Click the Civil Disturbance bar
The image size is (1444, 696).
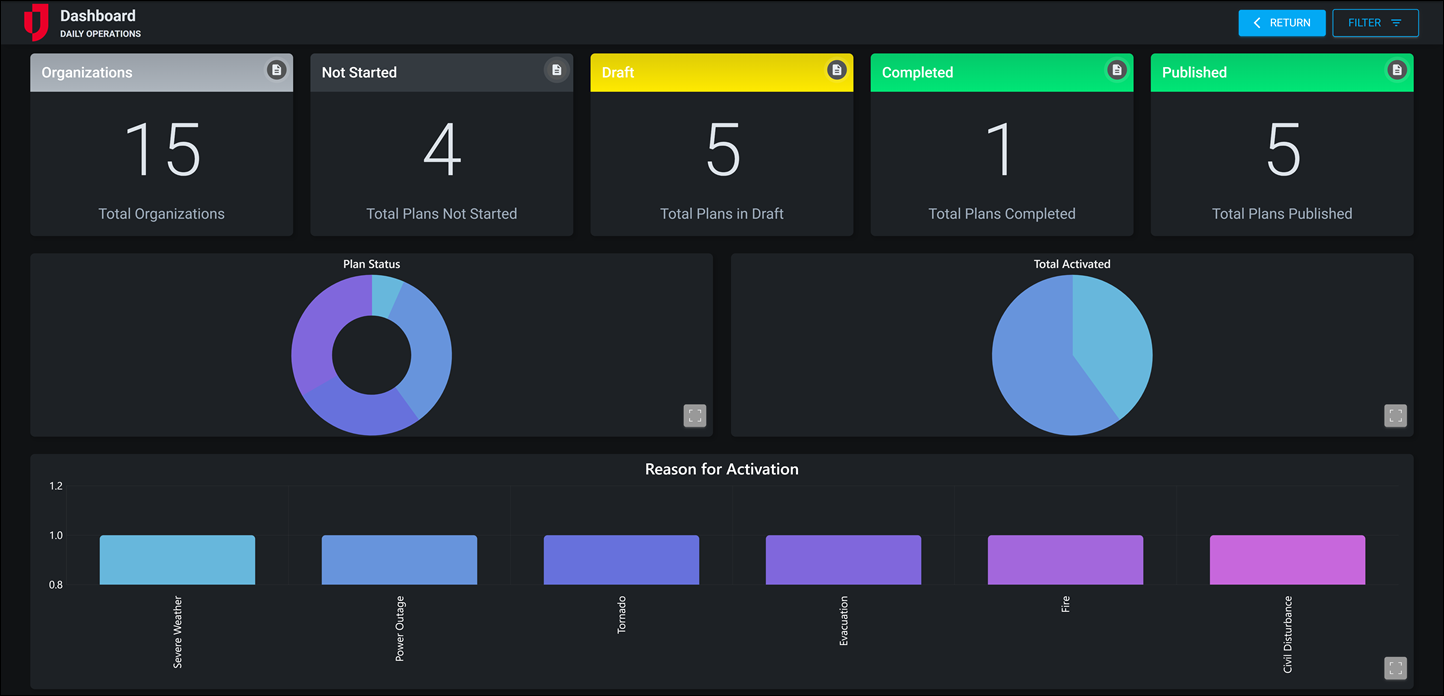click(1287, 559)
